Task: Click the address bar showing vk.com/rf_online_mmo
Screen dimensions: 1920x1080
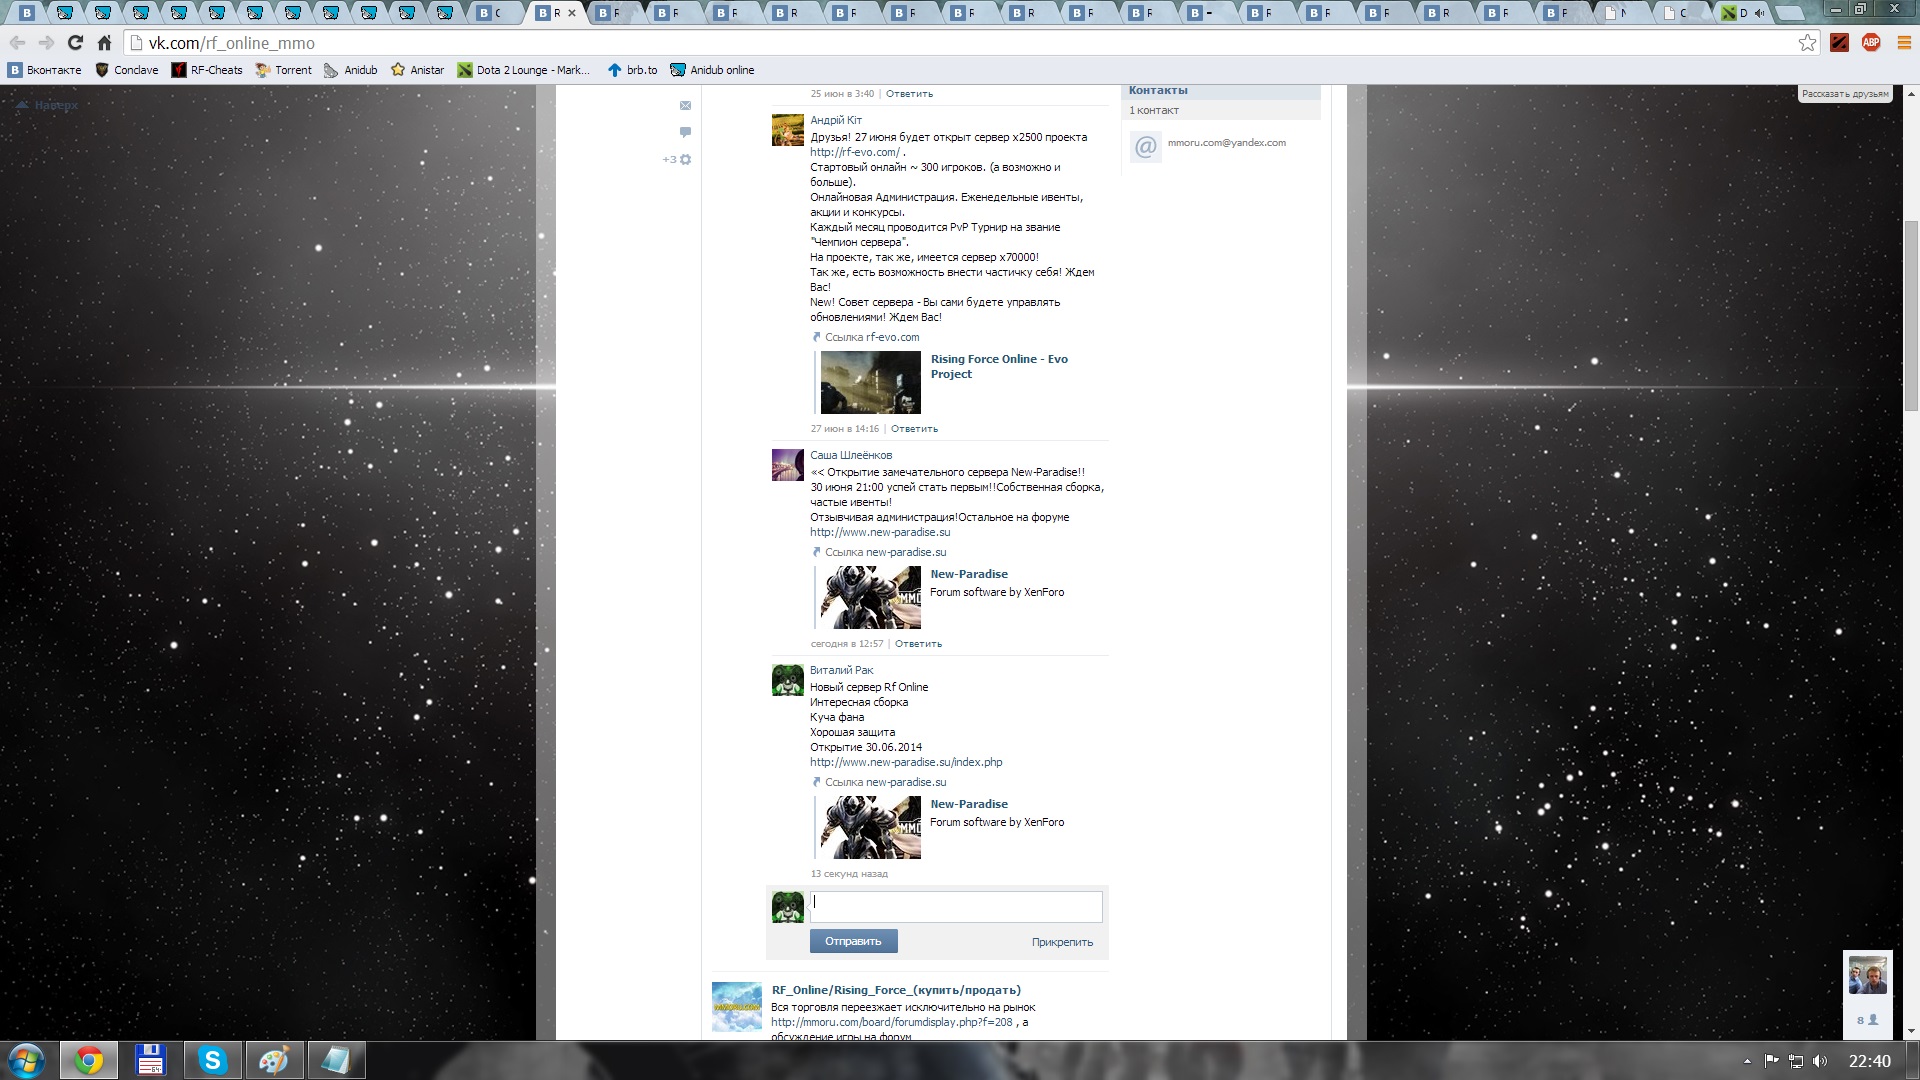Action: [x=960, y=43]
